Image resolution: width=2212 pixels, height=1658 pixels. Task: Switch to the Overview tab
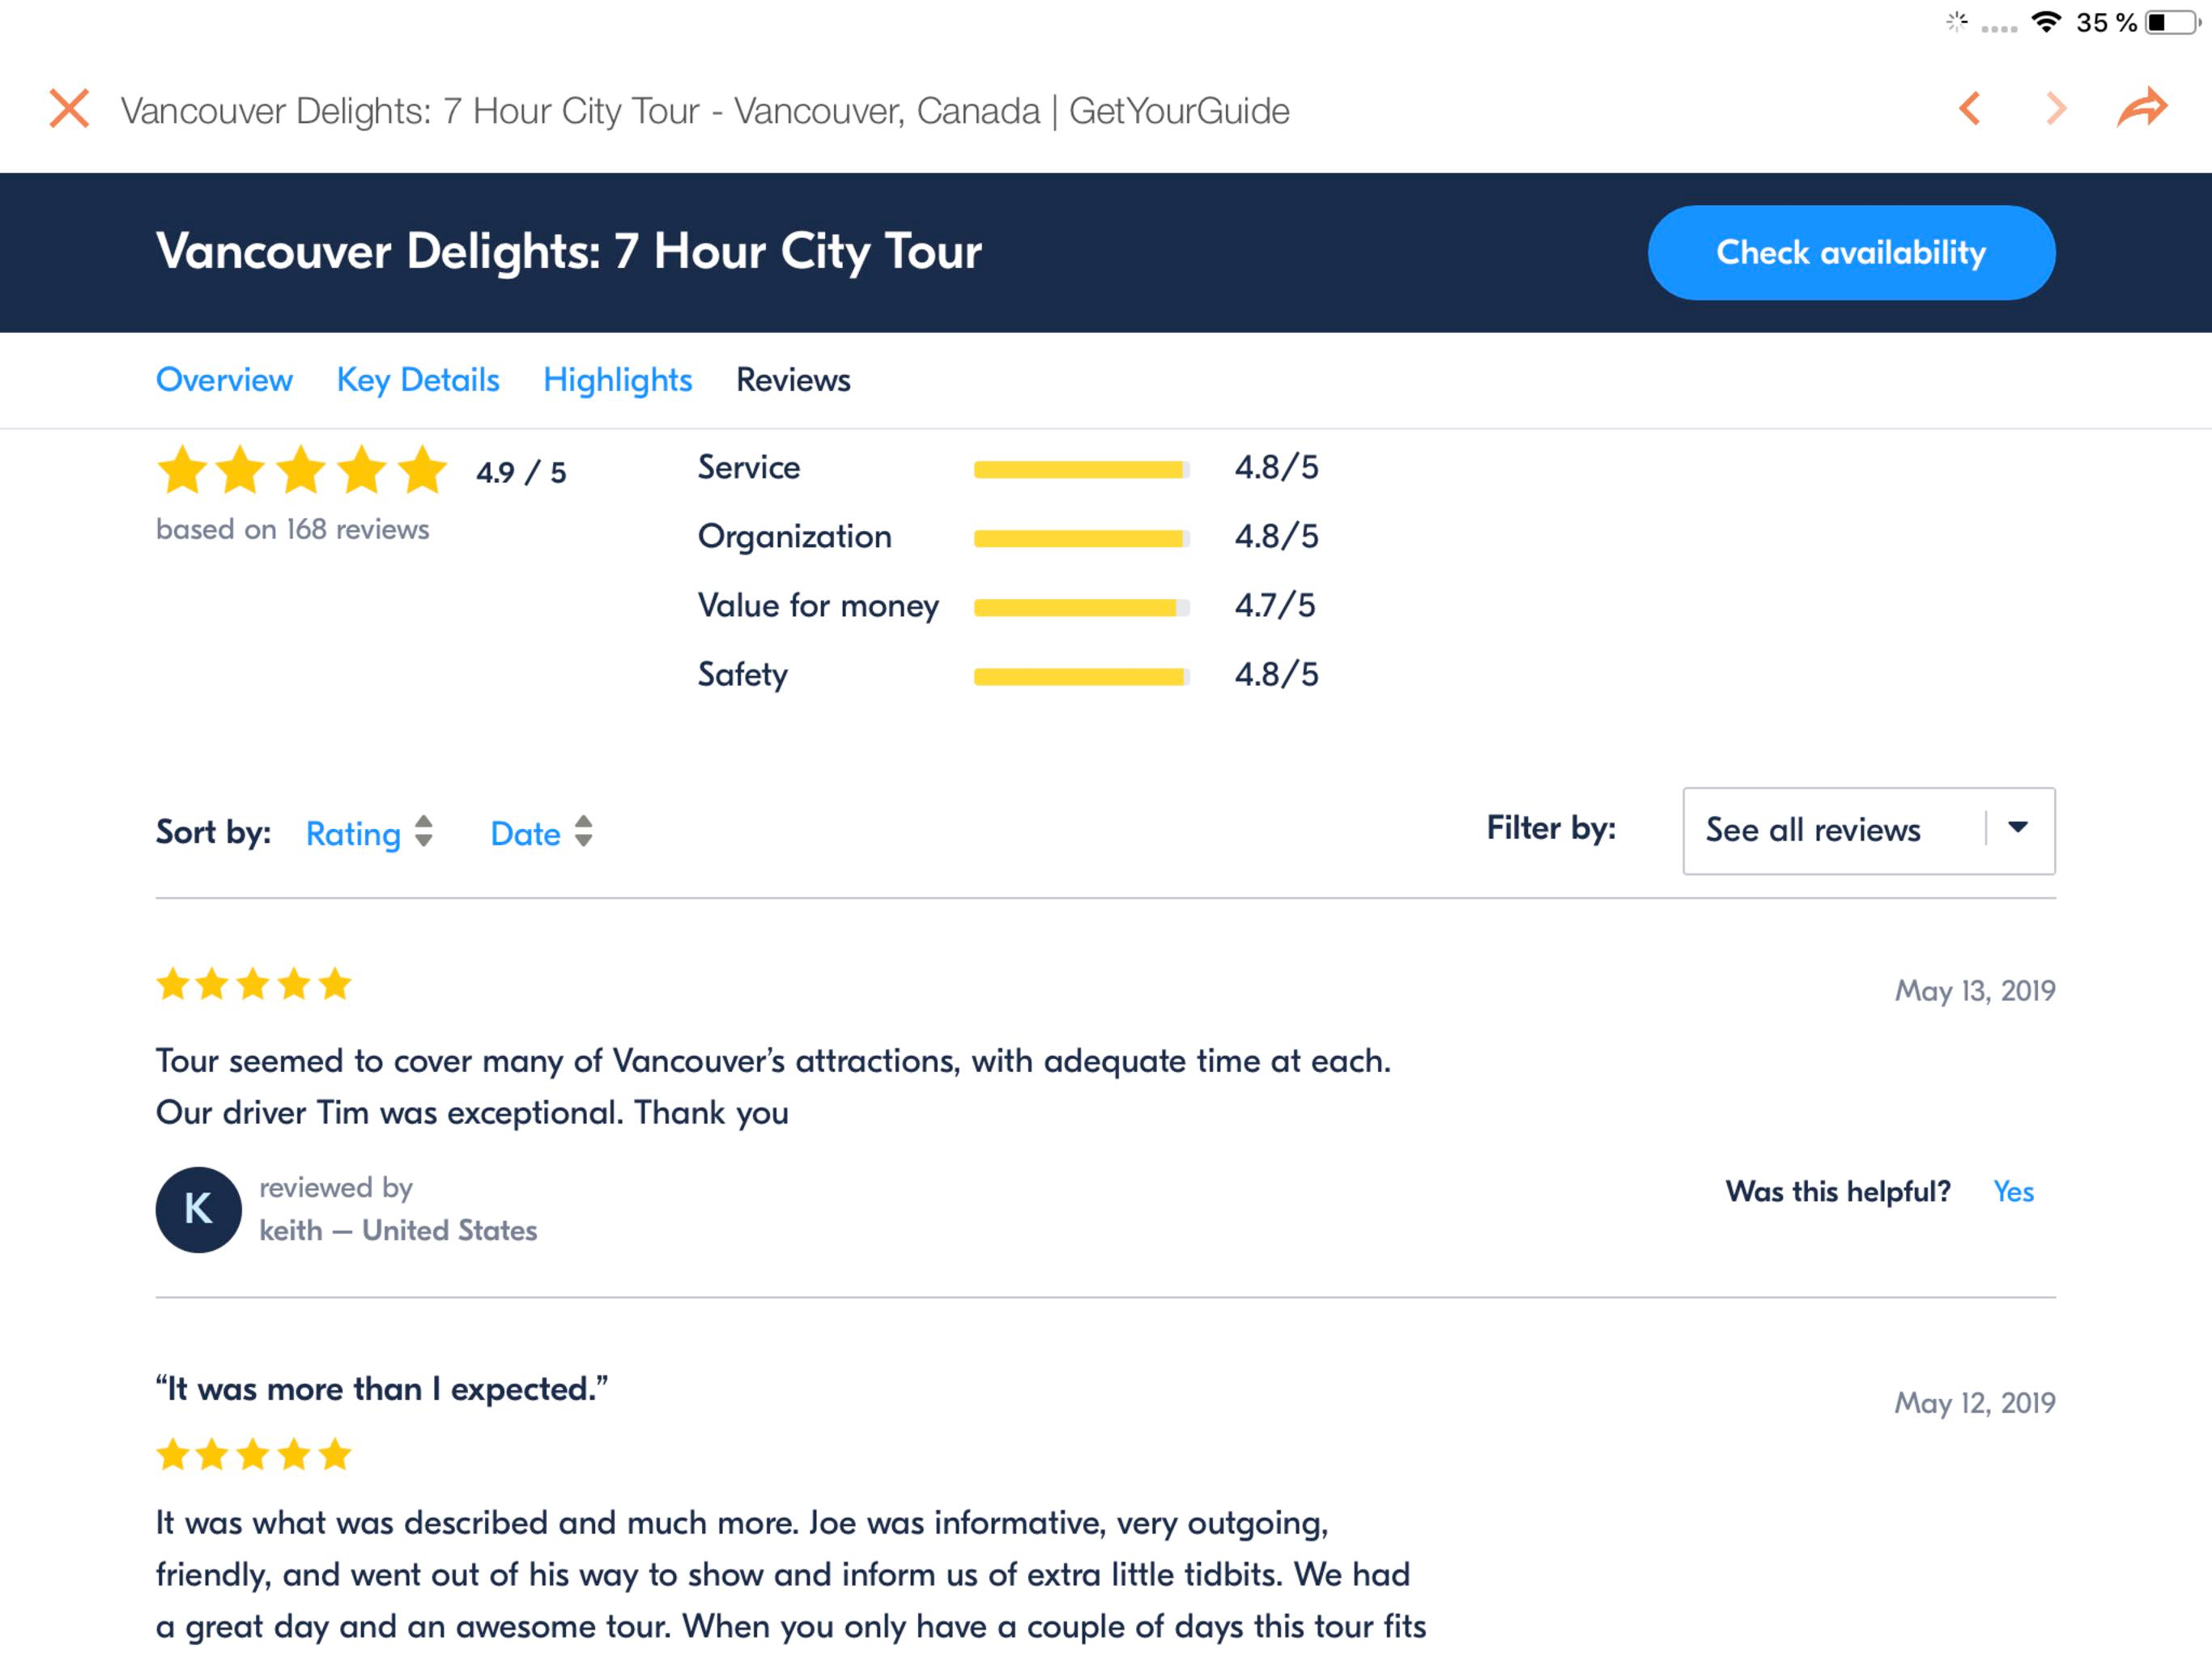tap(224, 380)
